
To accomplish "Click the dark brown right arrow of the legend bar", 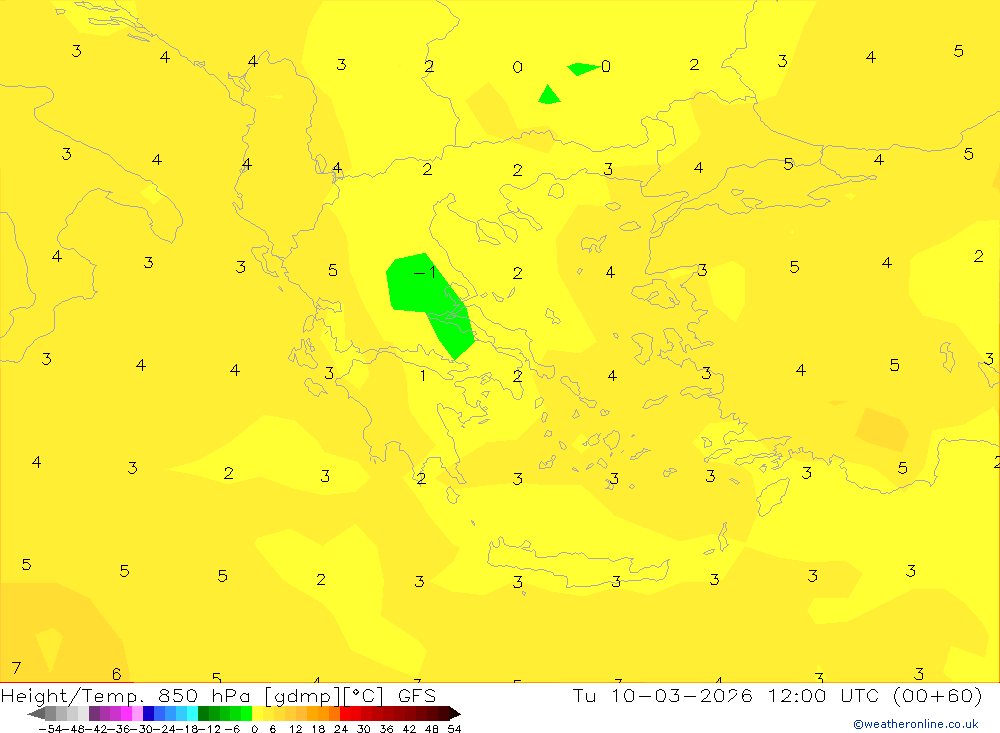I will pos(455,714).
